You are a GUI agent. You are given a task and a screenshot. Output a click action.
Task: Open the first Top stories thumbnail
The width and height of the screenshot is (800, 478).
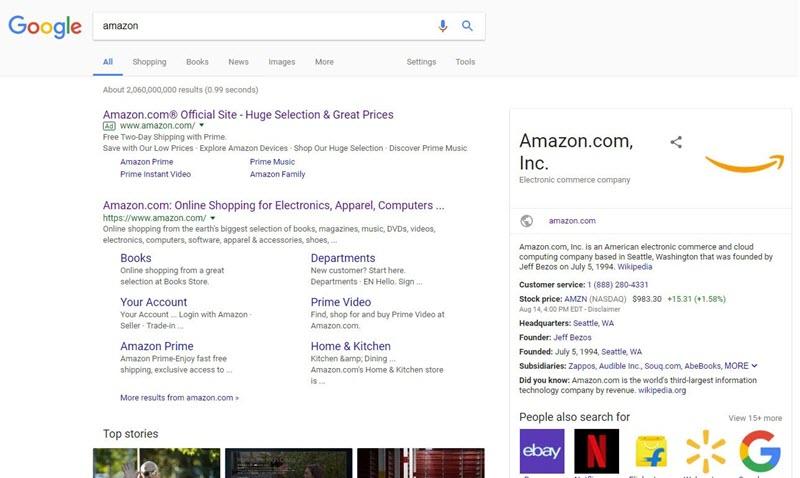[x=157, y=463]
